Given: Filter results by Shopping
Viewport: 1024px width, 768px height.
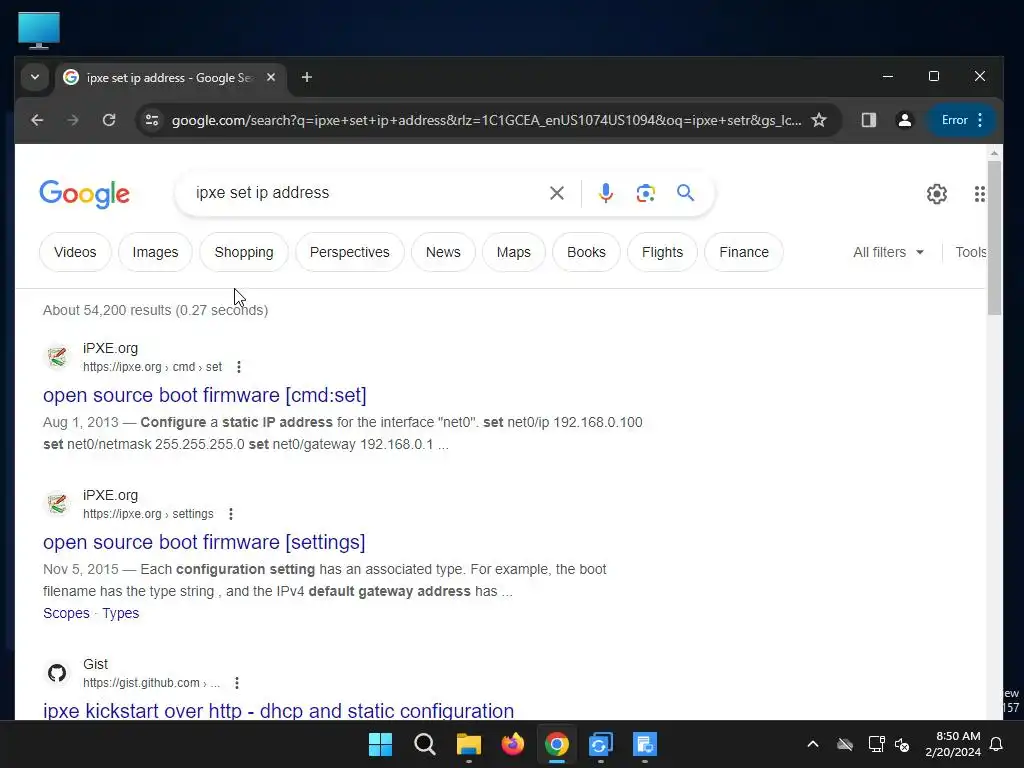Looking at the screenshot, I should coord(244,252).
